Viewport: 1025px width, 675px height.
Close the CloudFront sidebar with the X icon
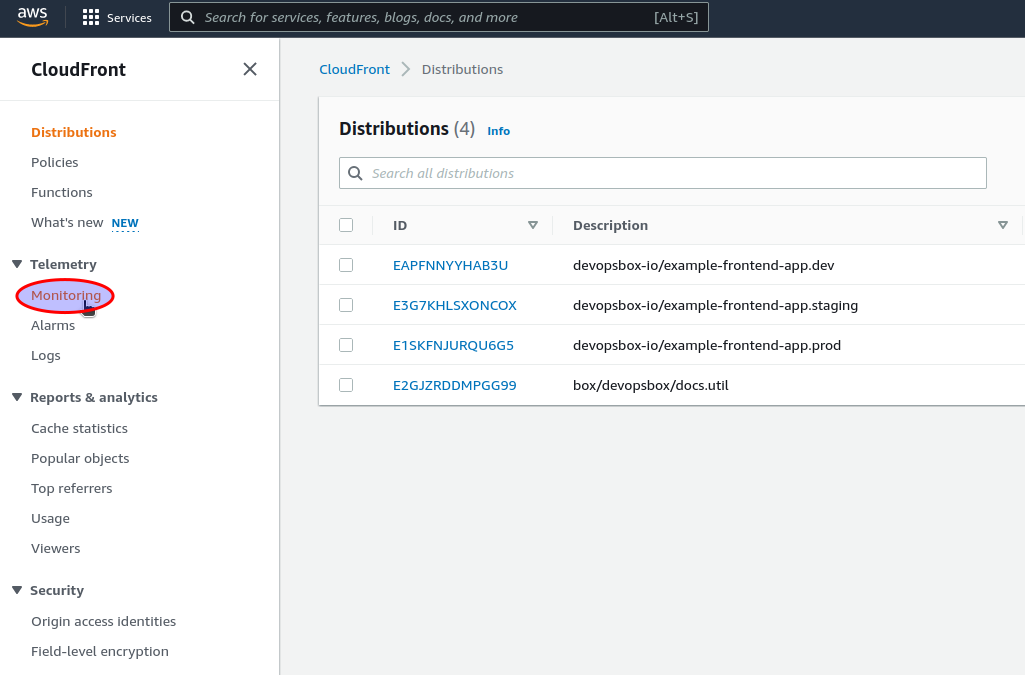point(249,69)
